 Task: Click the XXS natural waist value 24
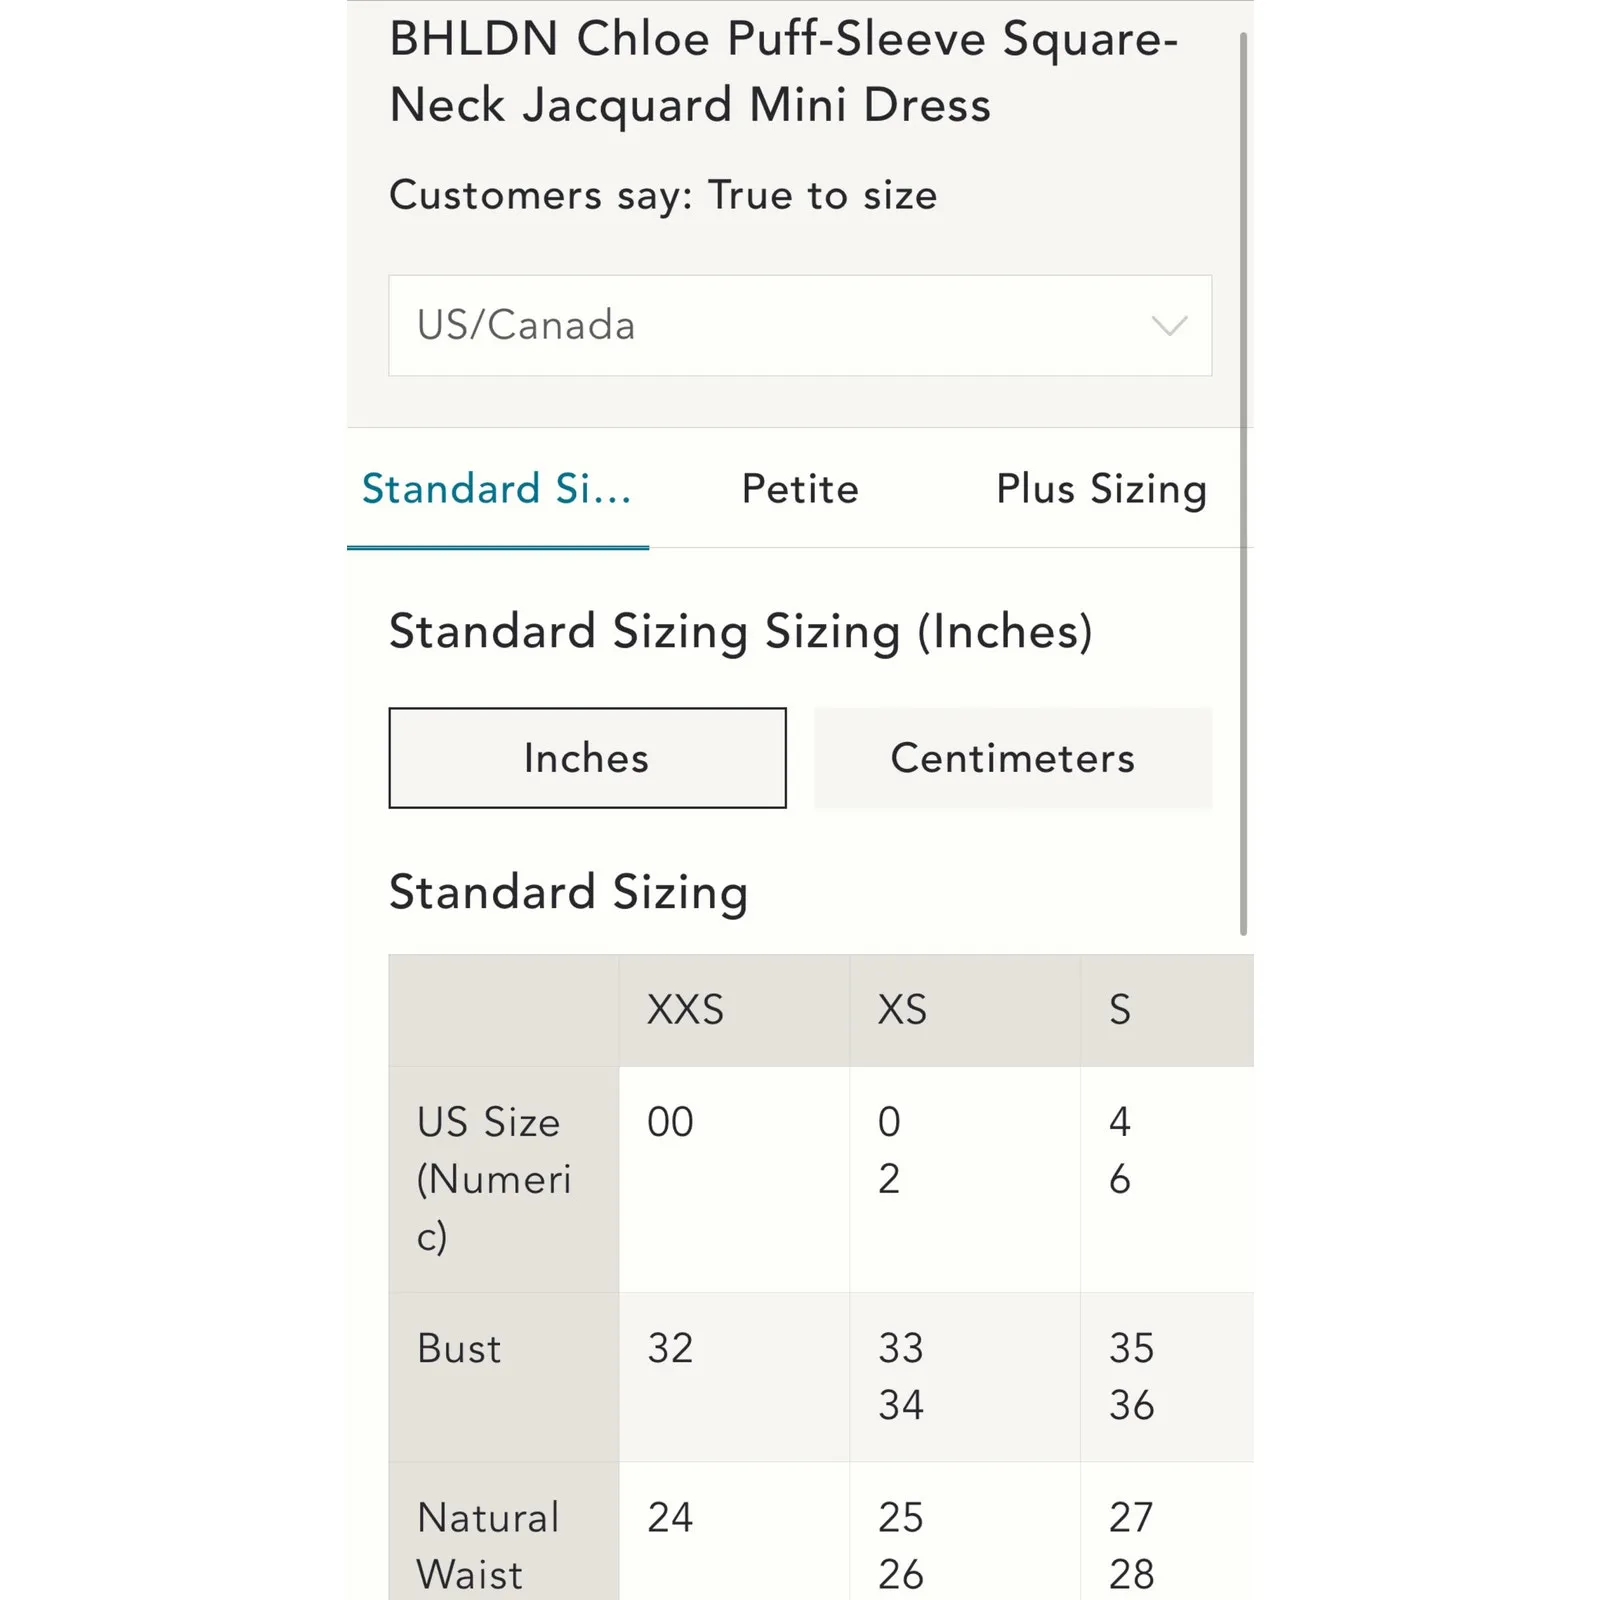670,1518
